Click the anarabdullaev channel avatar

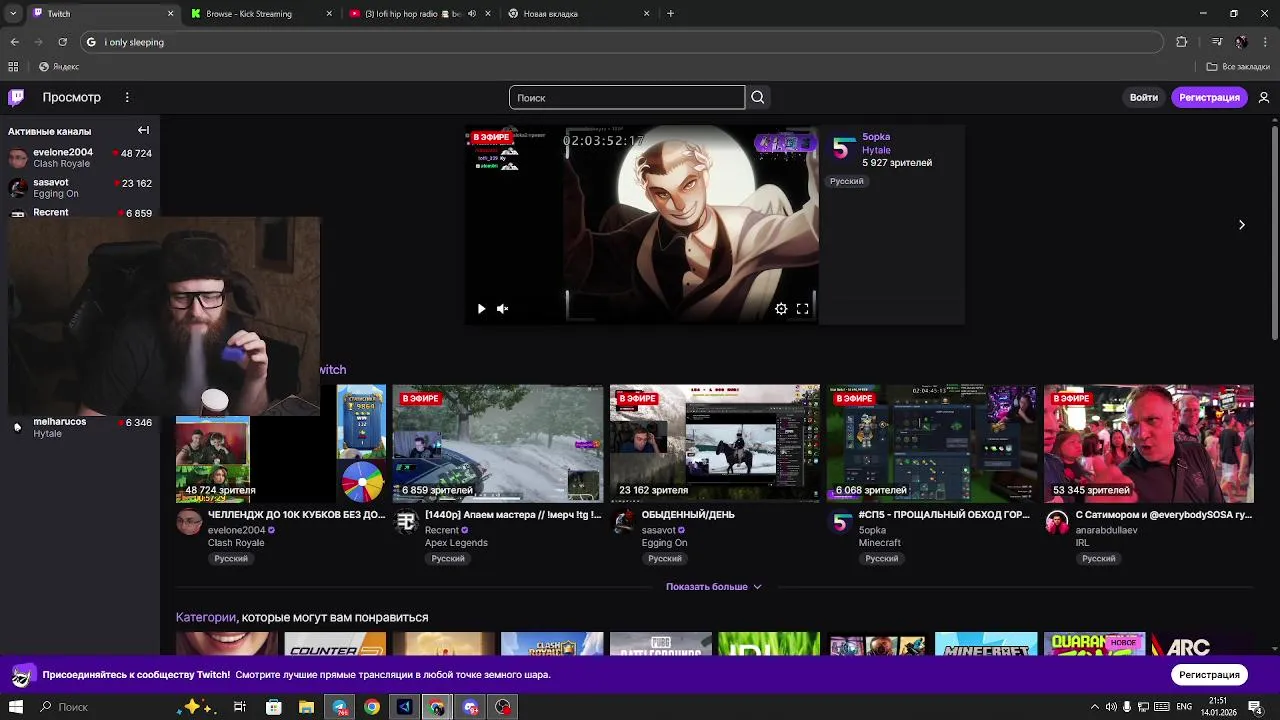(x=1057, y=522)
